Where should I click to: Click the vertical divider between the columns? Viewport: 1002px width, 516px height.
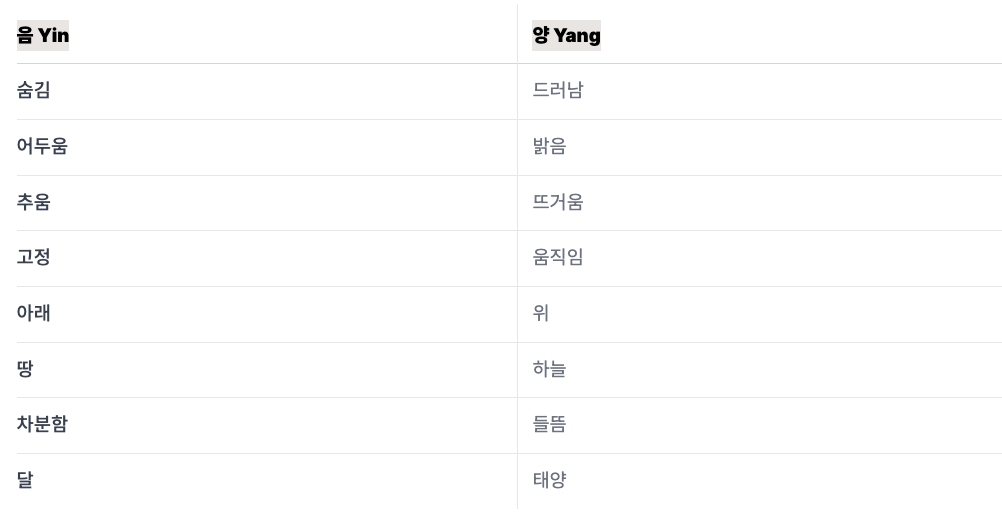click(518, 256)
